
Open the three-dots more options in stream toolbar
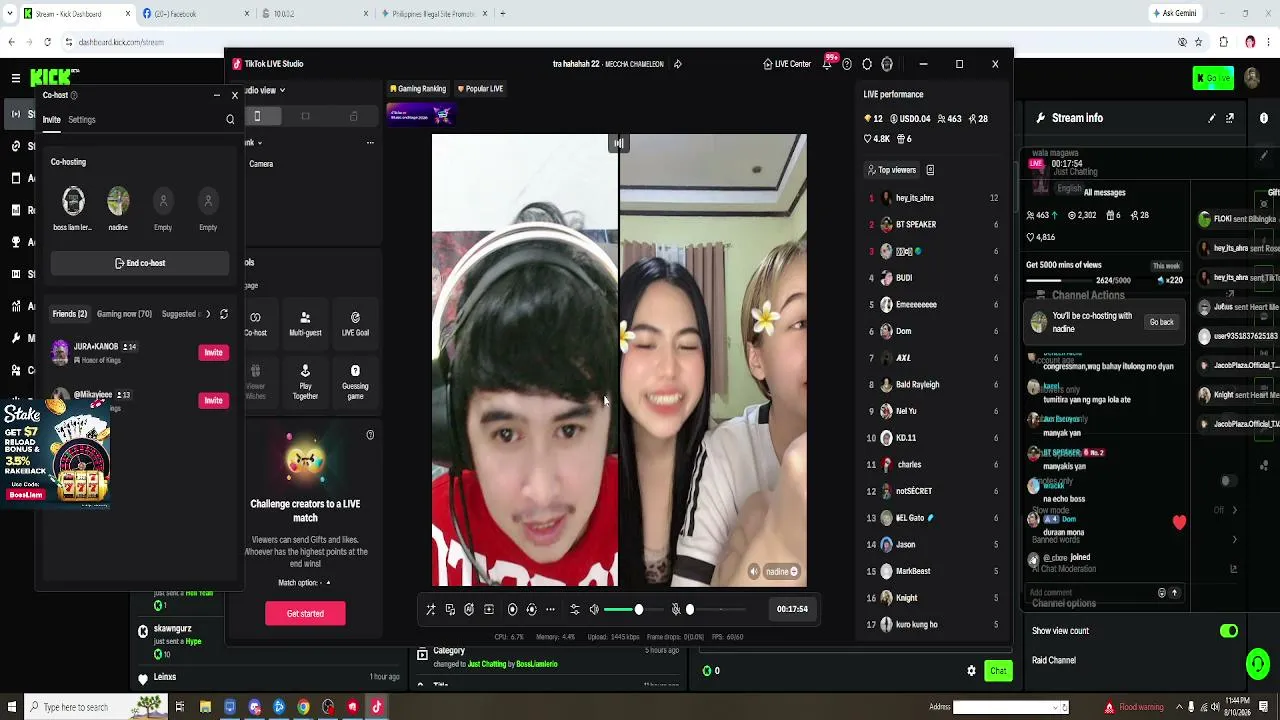[550, 609]
